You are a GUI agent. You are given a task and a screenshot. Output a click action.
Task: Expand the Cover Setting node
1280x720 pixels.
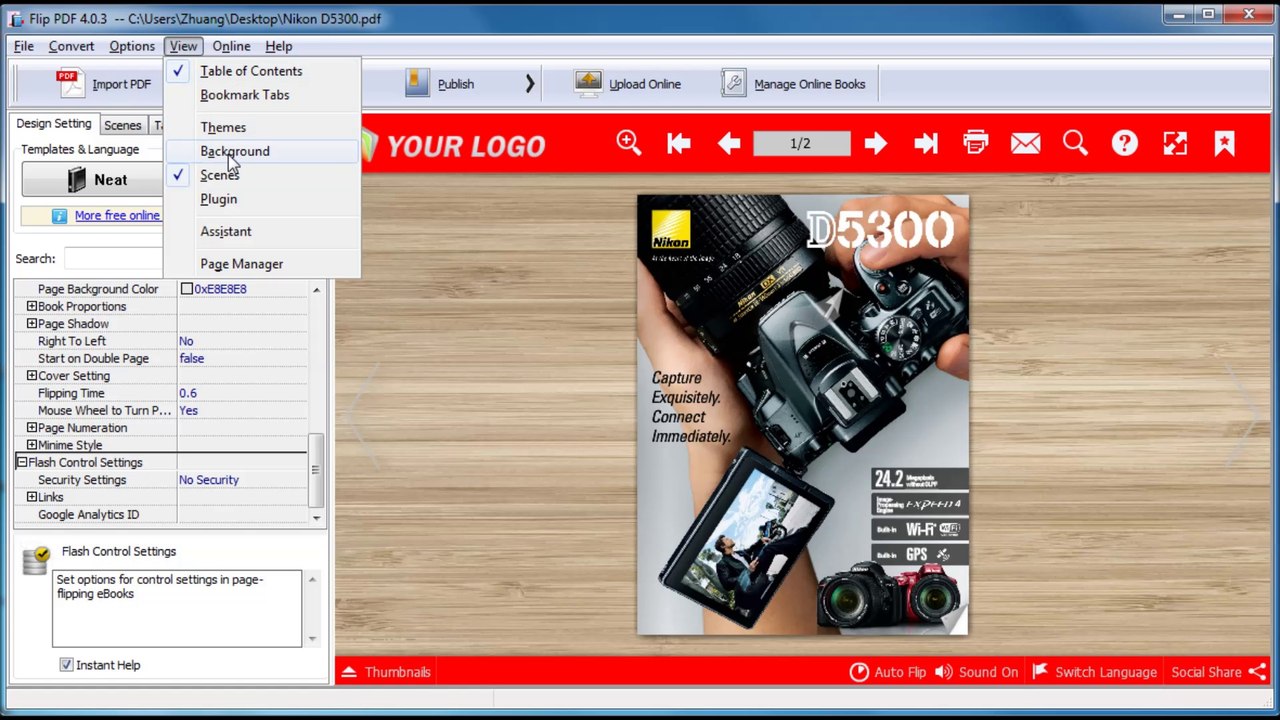coord(32,376)
